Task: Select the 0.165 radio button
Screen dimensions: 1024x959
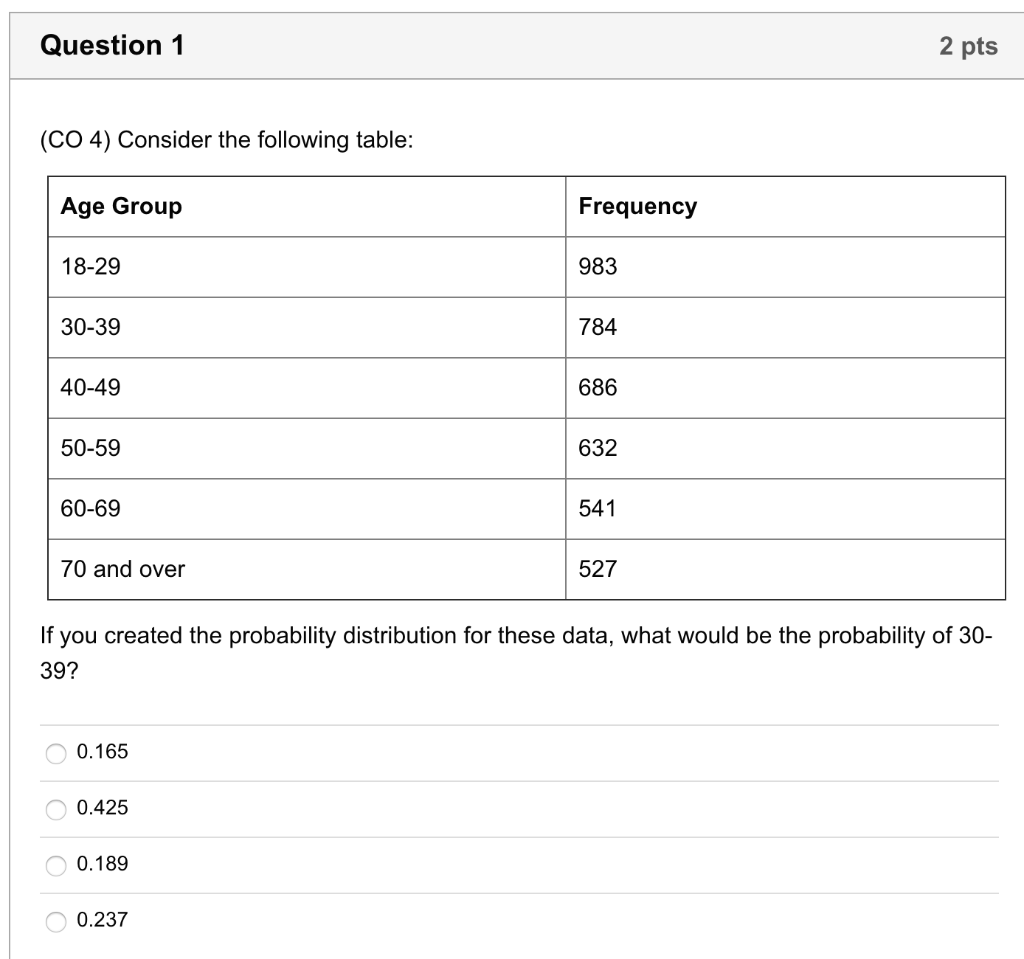Action: coord(56,753)
